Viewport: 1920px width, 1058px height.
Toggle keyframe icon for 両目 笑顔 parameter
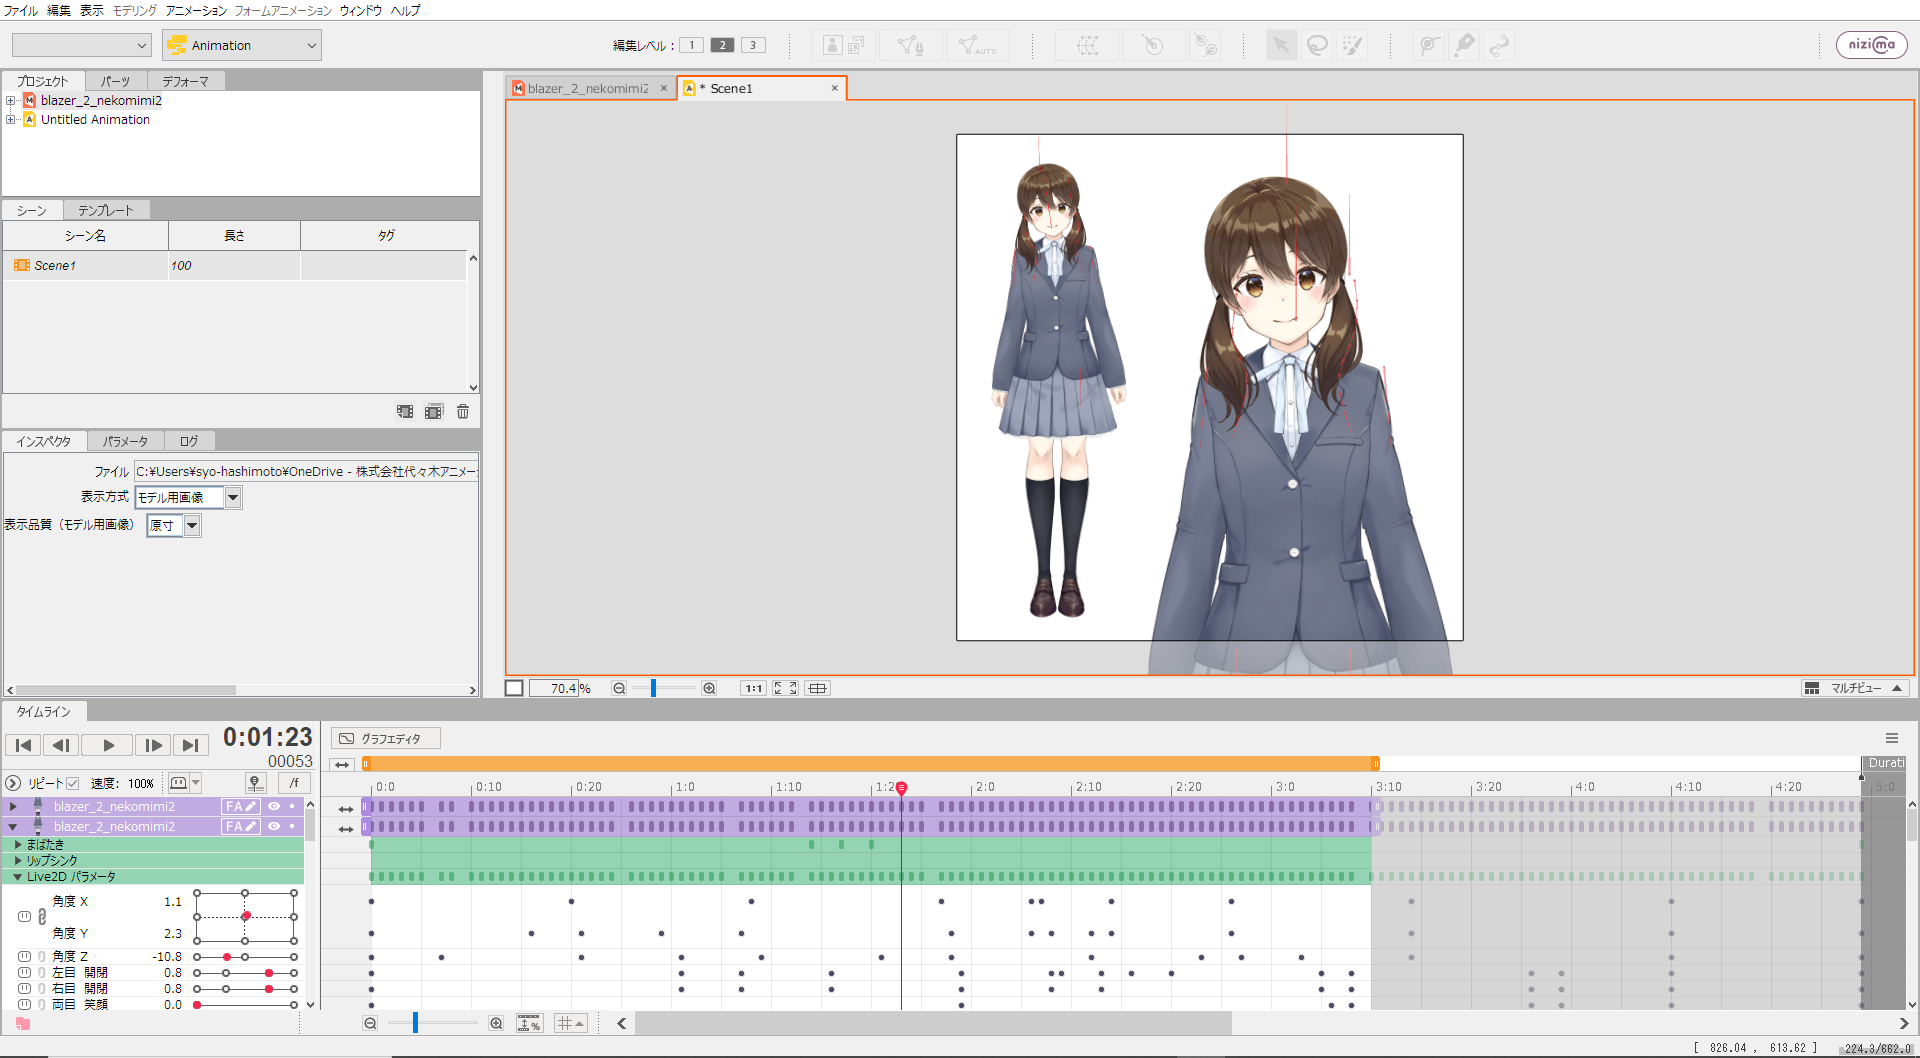coord(24,1005)
